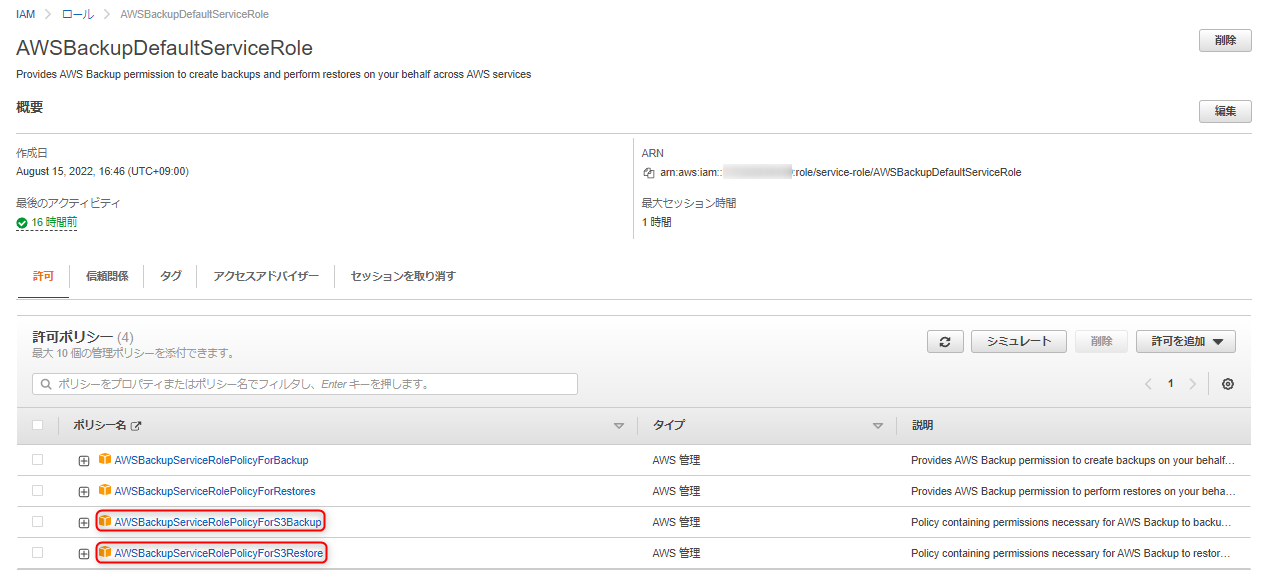Image resolution: width=1267 pixels, height=576 pixels.
Task: Click inside the policy filter input field
Action: 300,383
